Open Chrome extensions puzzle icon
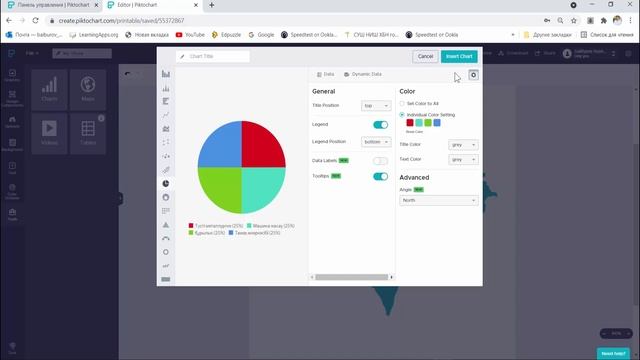The width and height of the screenshot is (640, 360). (x=604, y=20)
